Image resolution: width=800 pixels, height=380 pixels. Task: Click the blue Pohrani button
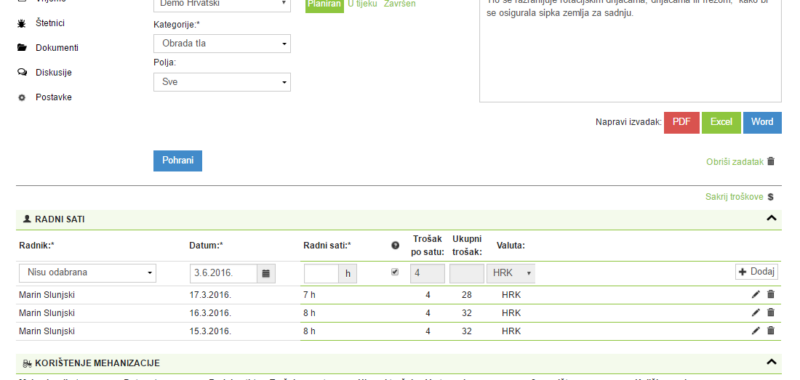click(178, 161)
